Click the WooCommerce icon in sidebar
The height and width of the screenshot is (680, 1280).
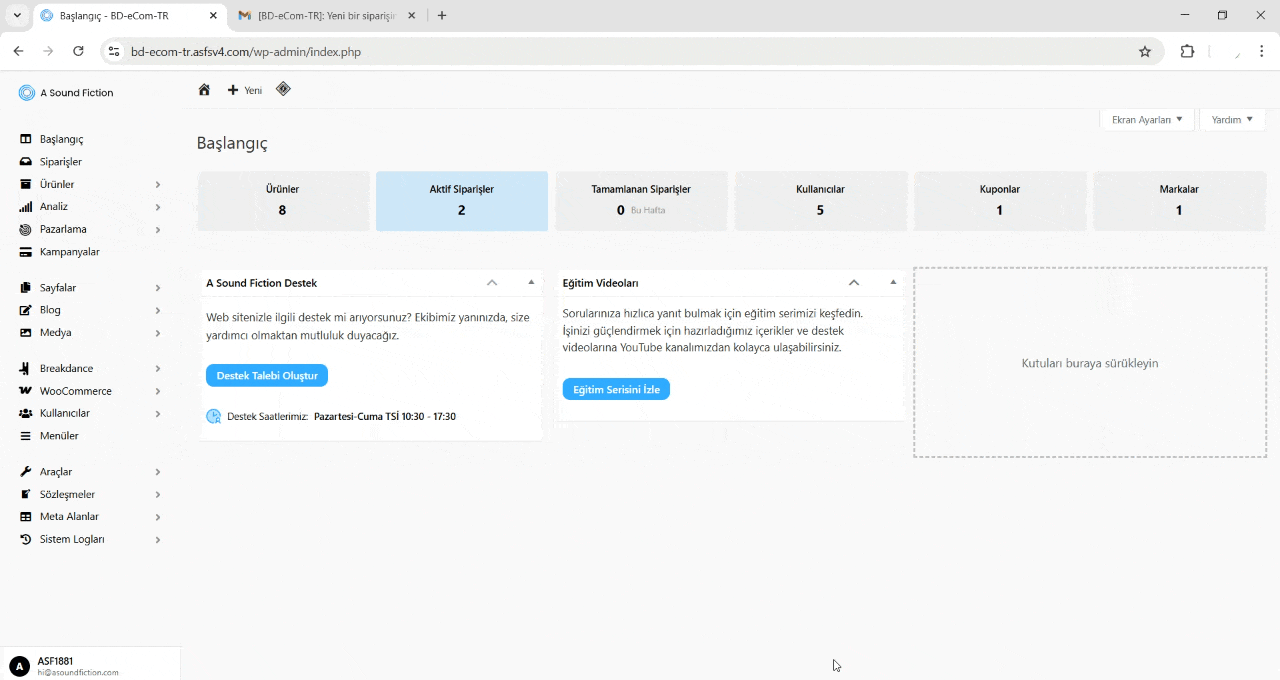click(x=24, y=390)
